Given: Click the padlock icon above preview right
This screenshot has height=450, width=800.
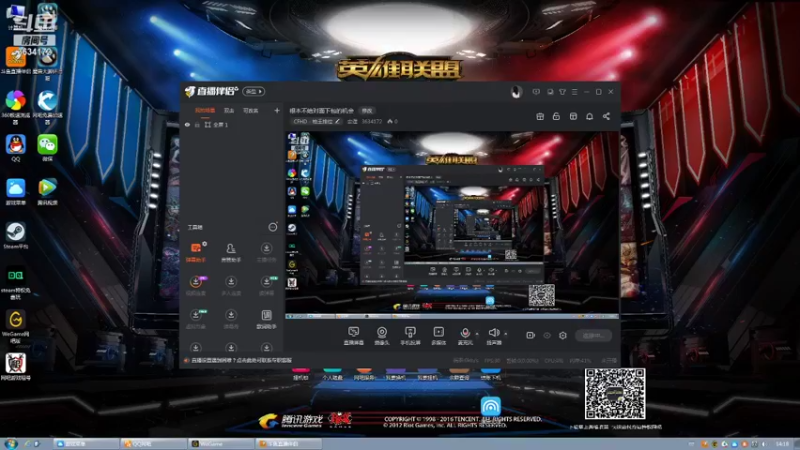Looking at the screenshot, I should click(556, 116).
